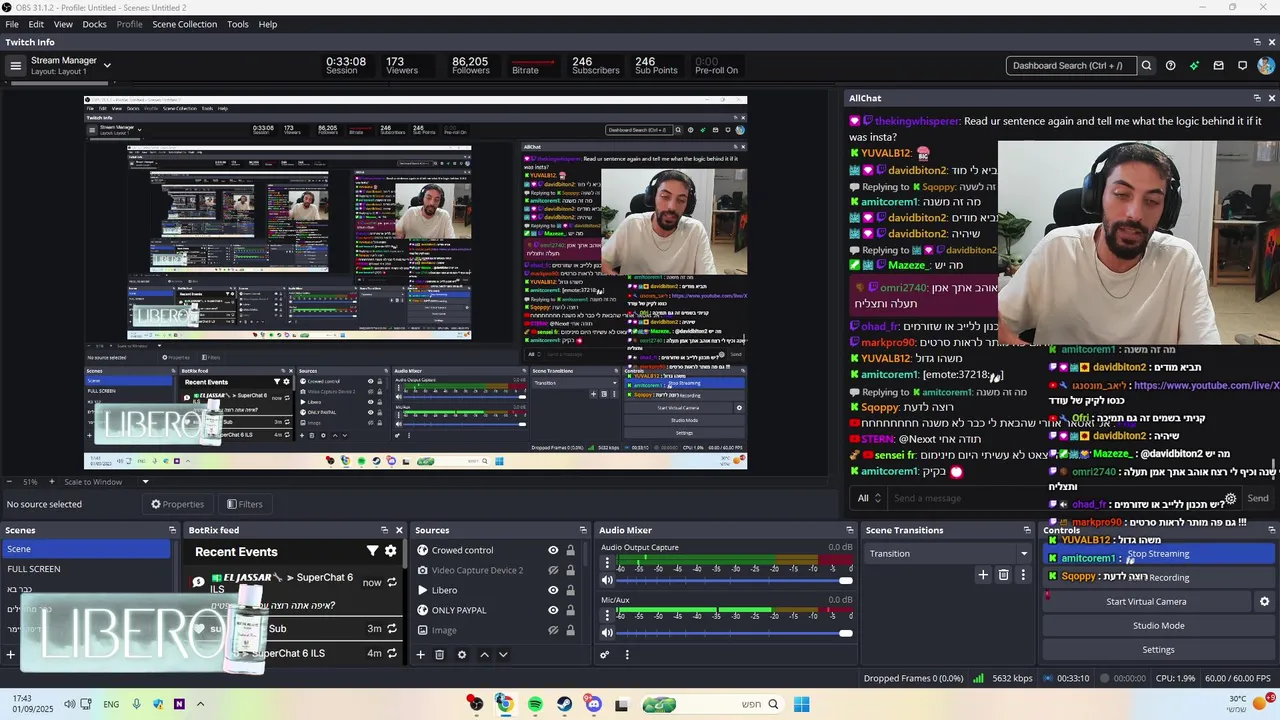Add a scene transition with plus icon
This screenshot has width=1280, height=720.
click(x=983, y=575)
